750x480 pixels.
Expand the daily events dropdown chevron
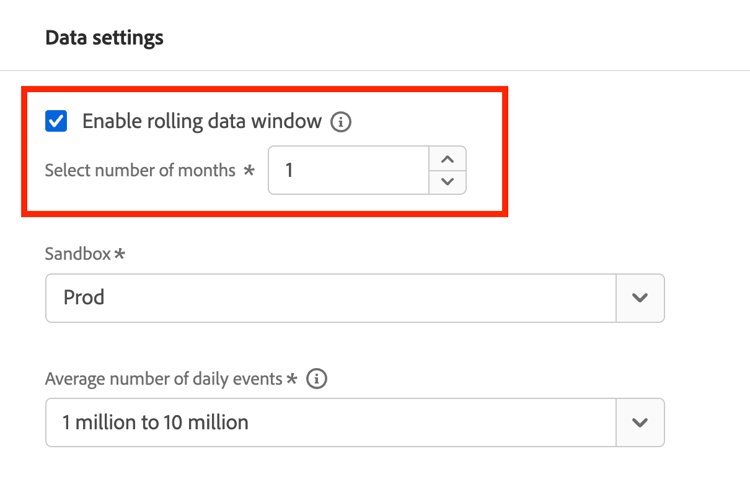640,422
